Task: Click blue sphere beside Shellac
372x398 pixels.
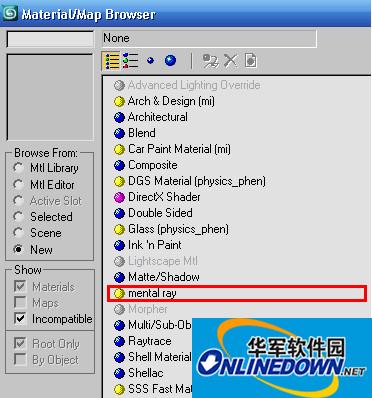Action: coord(119,373)
